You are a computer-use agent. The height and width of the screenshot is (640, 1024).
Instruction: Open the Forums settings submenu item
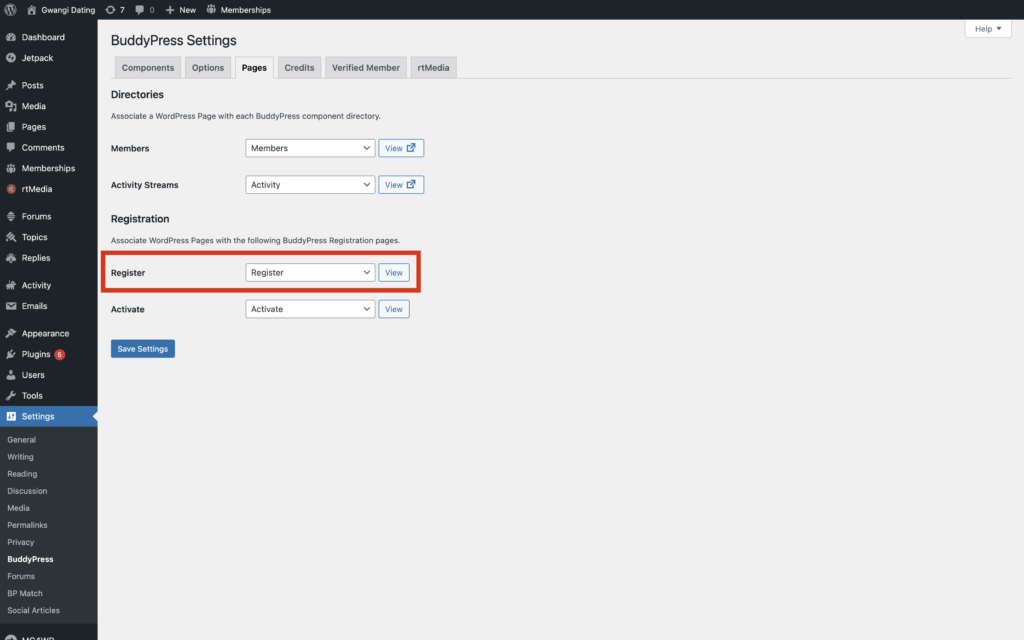pyautogui.click(x=21, y=576)
